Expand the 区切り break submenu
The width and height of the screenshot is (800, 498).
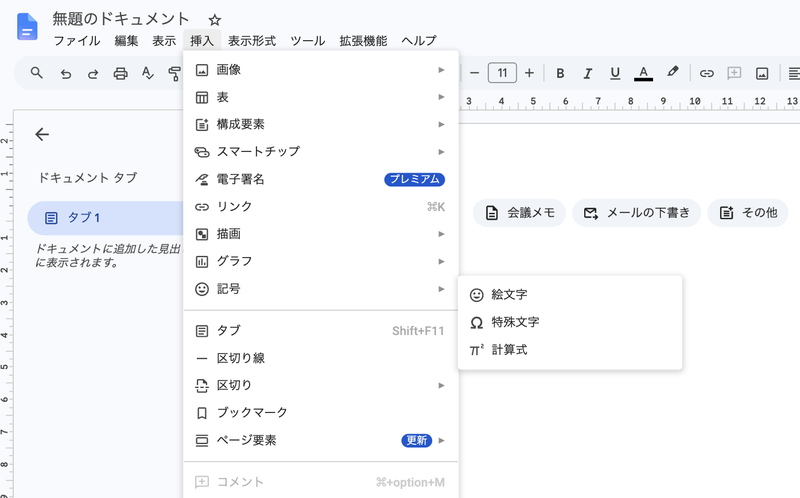tap(321, 385)
